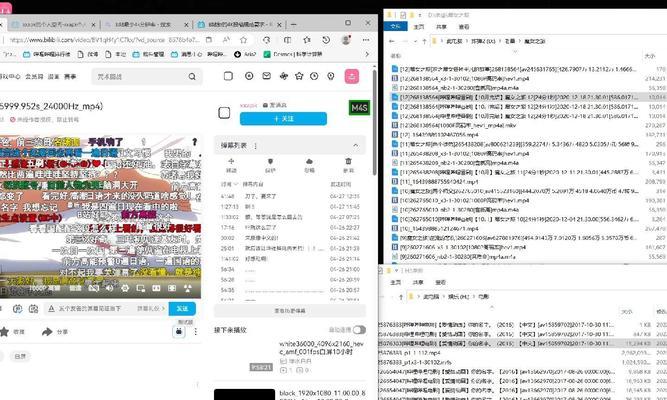Click the player volume speaker icon

point(109,288)
